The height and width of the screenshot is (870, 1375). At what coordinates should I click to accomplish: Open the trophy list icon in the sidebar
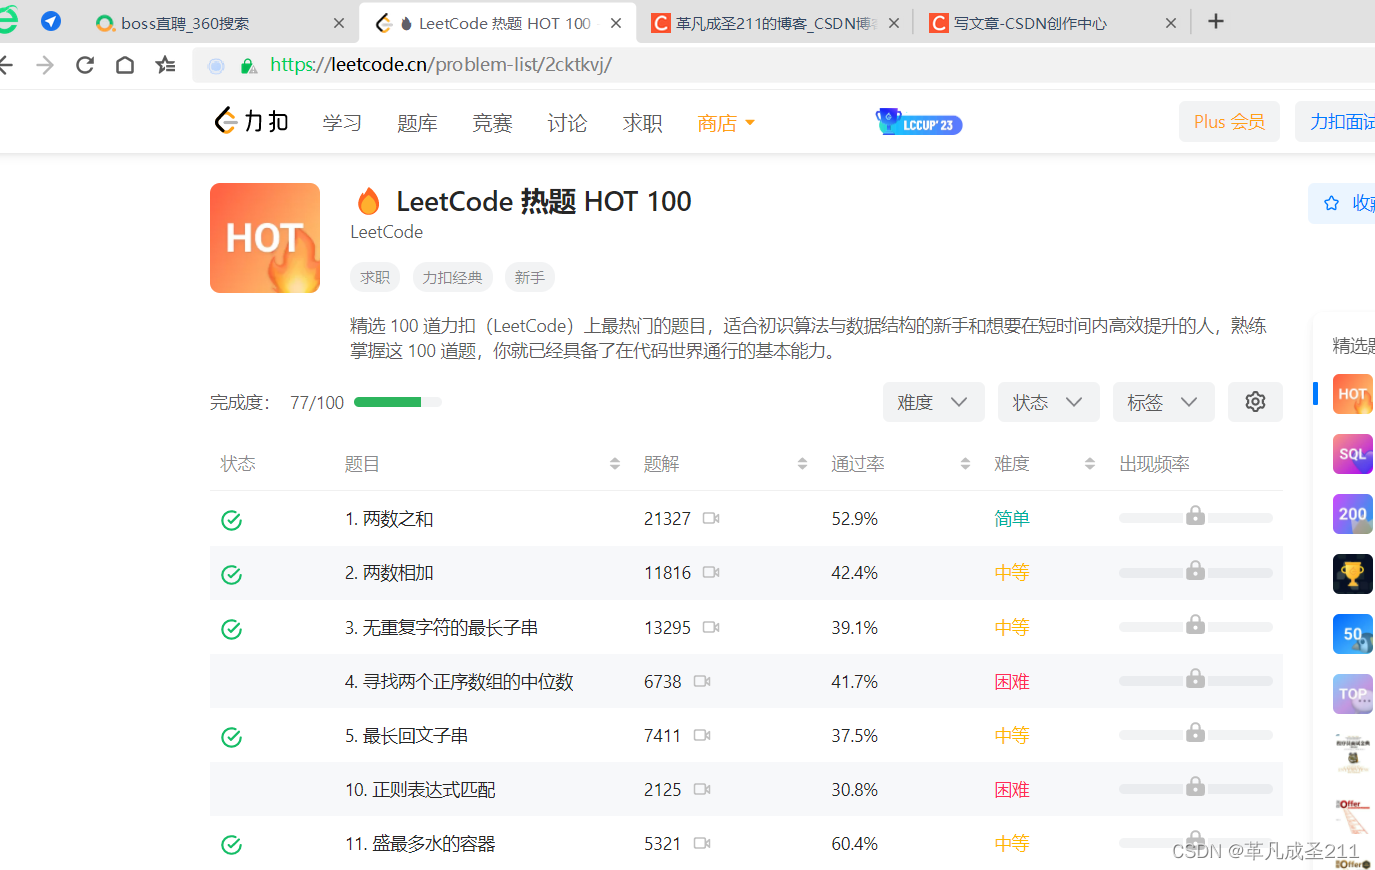click(1353, 574)
